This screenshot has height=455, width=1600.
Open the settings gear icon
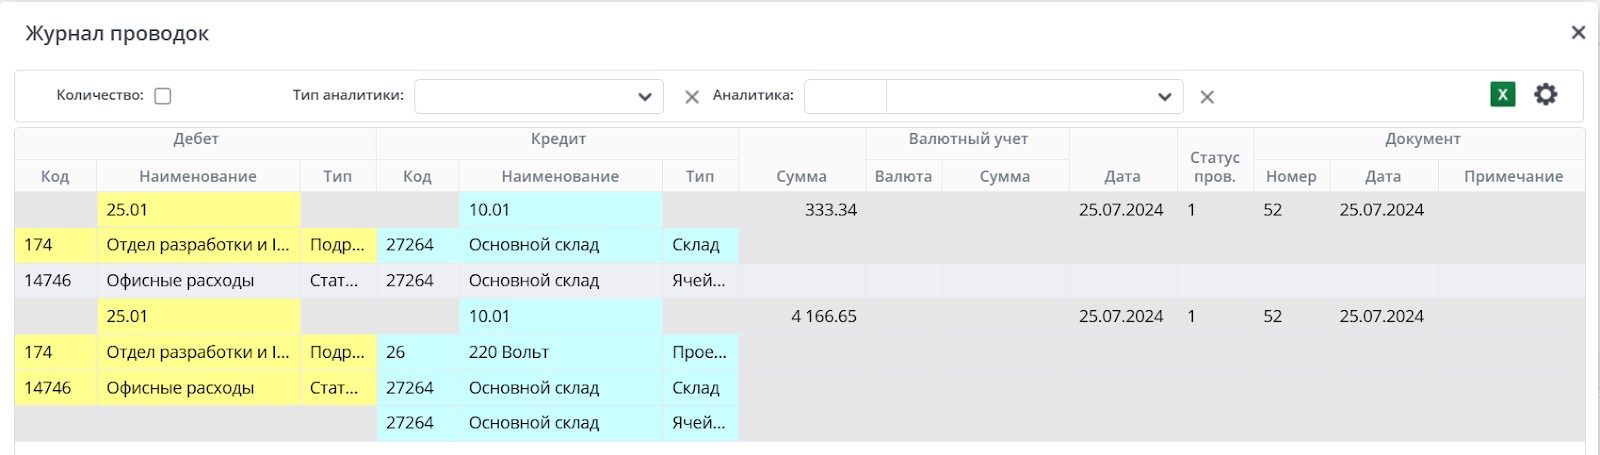(x=1546, y=95)
